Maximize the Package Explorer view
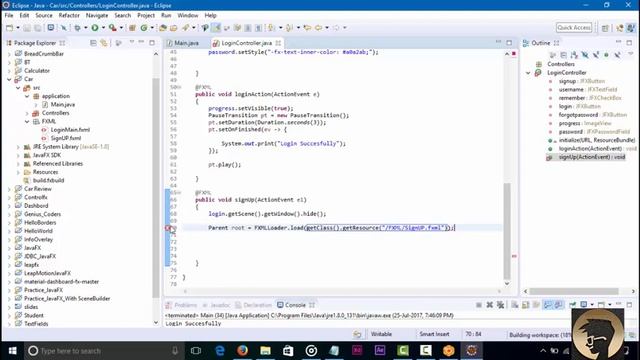Viewport: 640px width, 360px height. click(x=152, y=42)
